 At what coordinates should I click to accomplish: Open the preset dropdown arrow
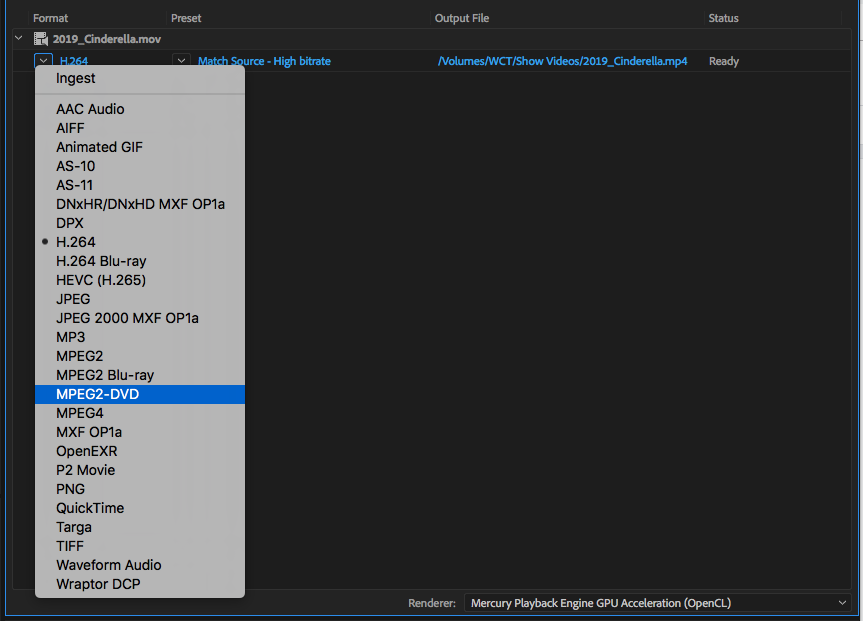tap(181, 61)
